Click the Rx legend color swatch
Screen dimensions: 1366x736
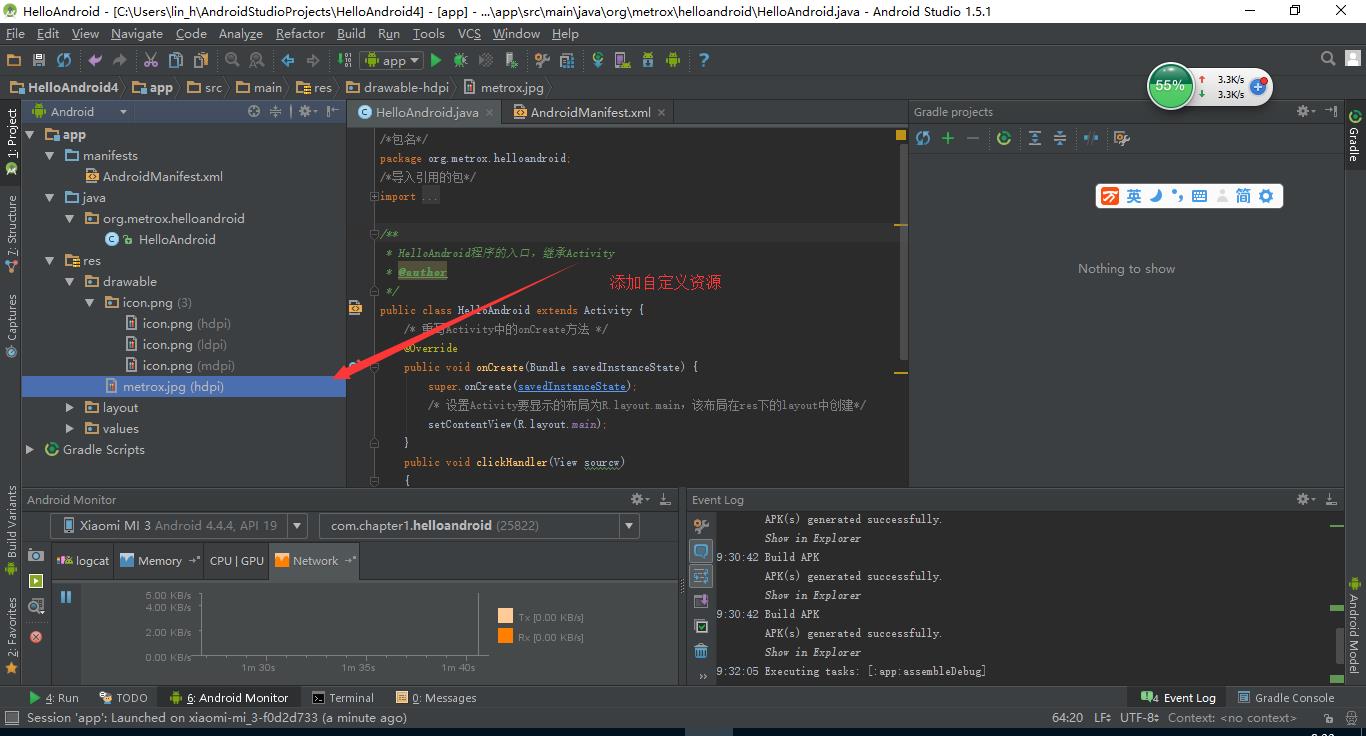click(505, 636)
